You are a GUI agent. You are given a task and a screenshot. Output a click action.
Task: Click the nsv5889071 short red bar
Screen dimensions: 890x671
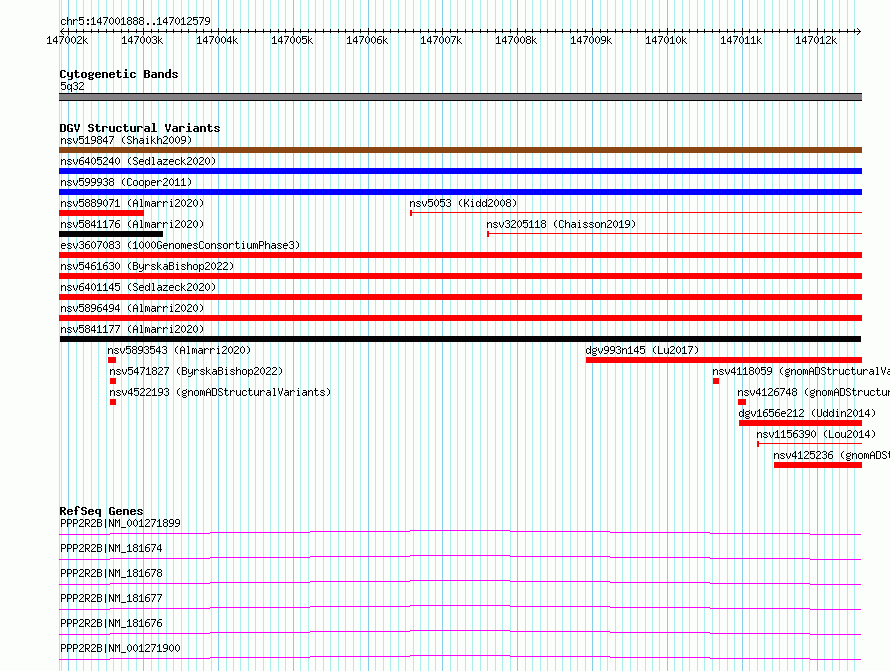point(102,213)
